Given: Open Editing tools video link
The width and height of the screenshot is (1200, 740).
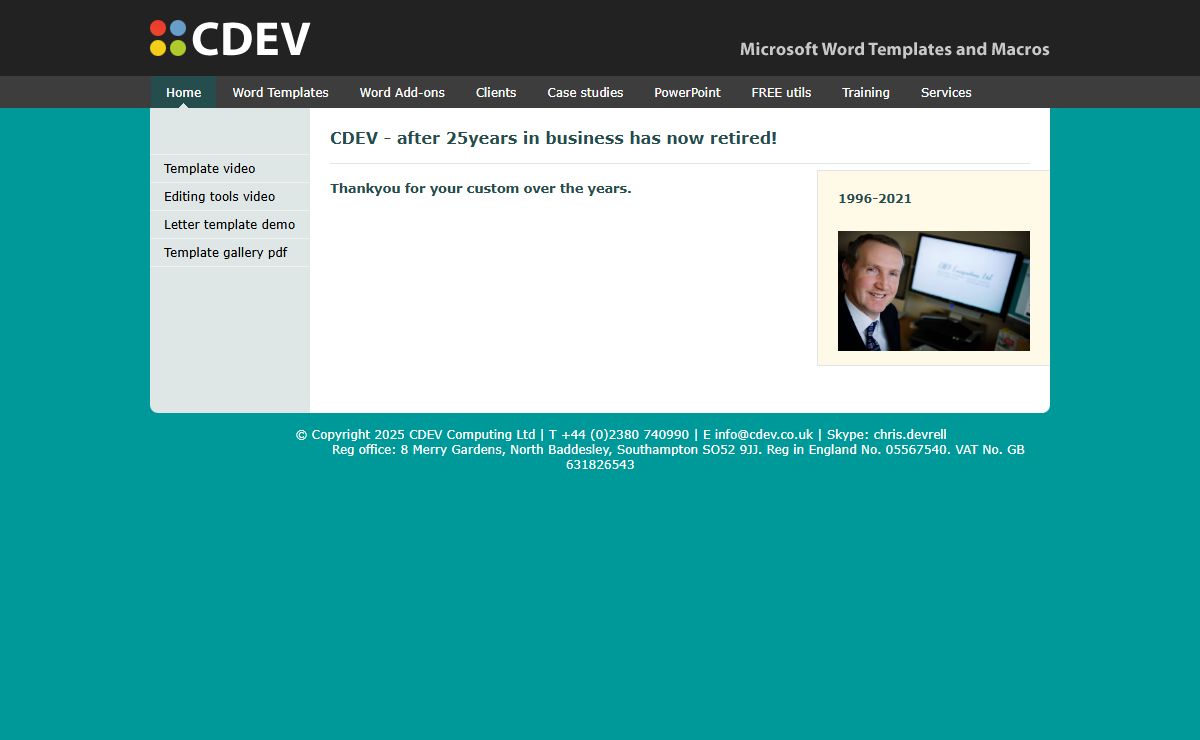Looking at the screenshot, I should tap(230, 196).
